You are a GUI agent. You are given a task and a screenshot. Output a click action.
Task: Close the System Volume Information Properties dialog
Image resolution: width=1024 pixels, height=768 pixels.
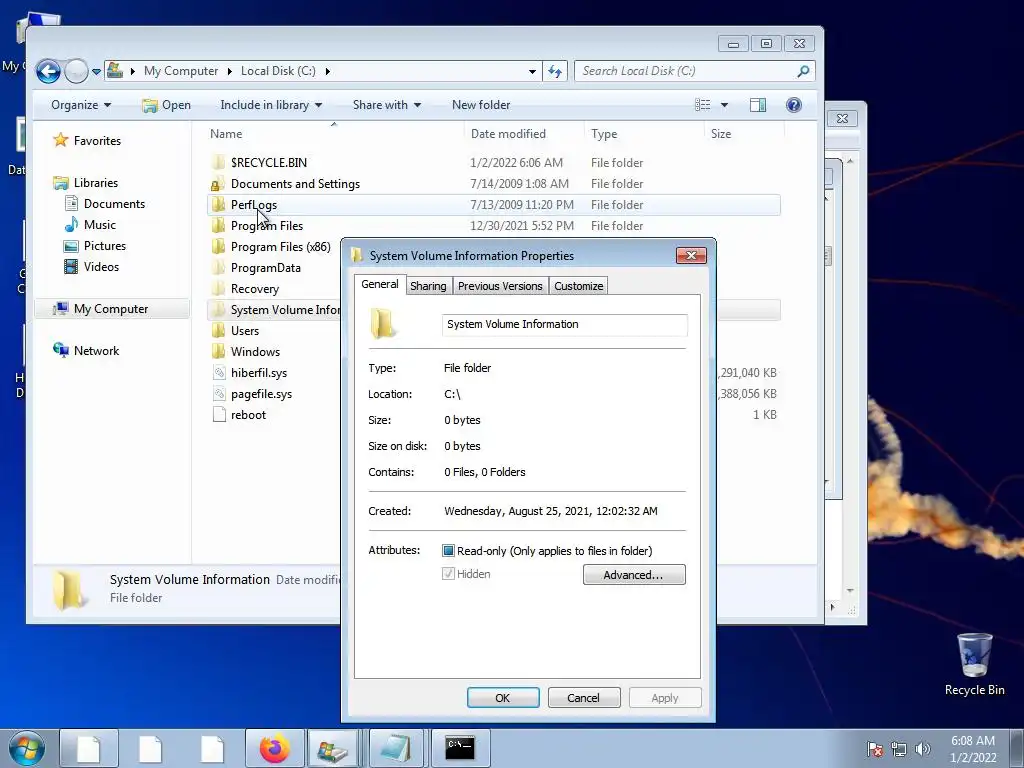691,255
